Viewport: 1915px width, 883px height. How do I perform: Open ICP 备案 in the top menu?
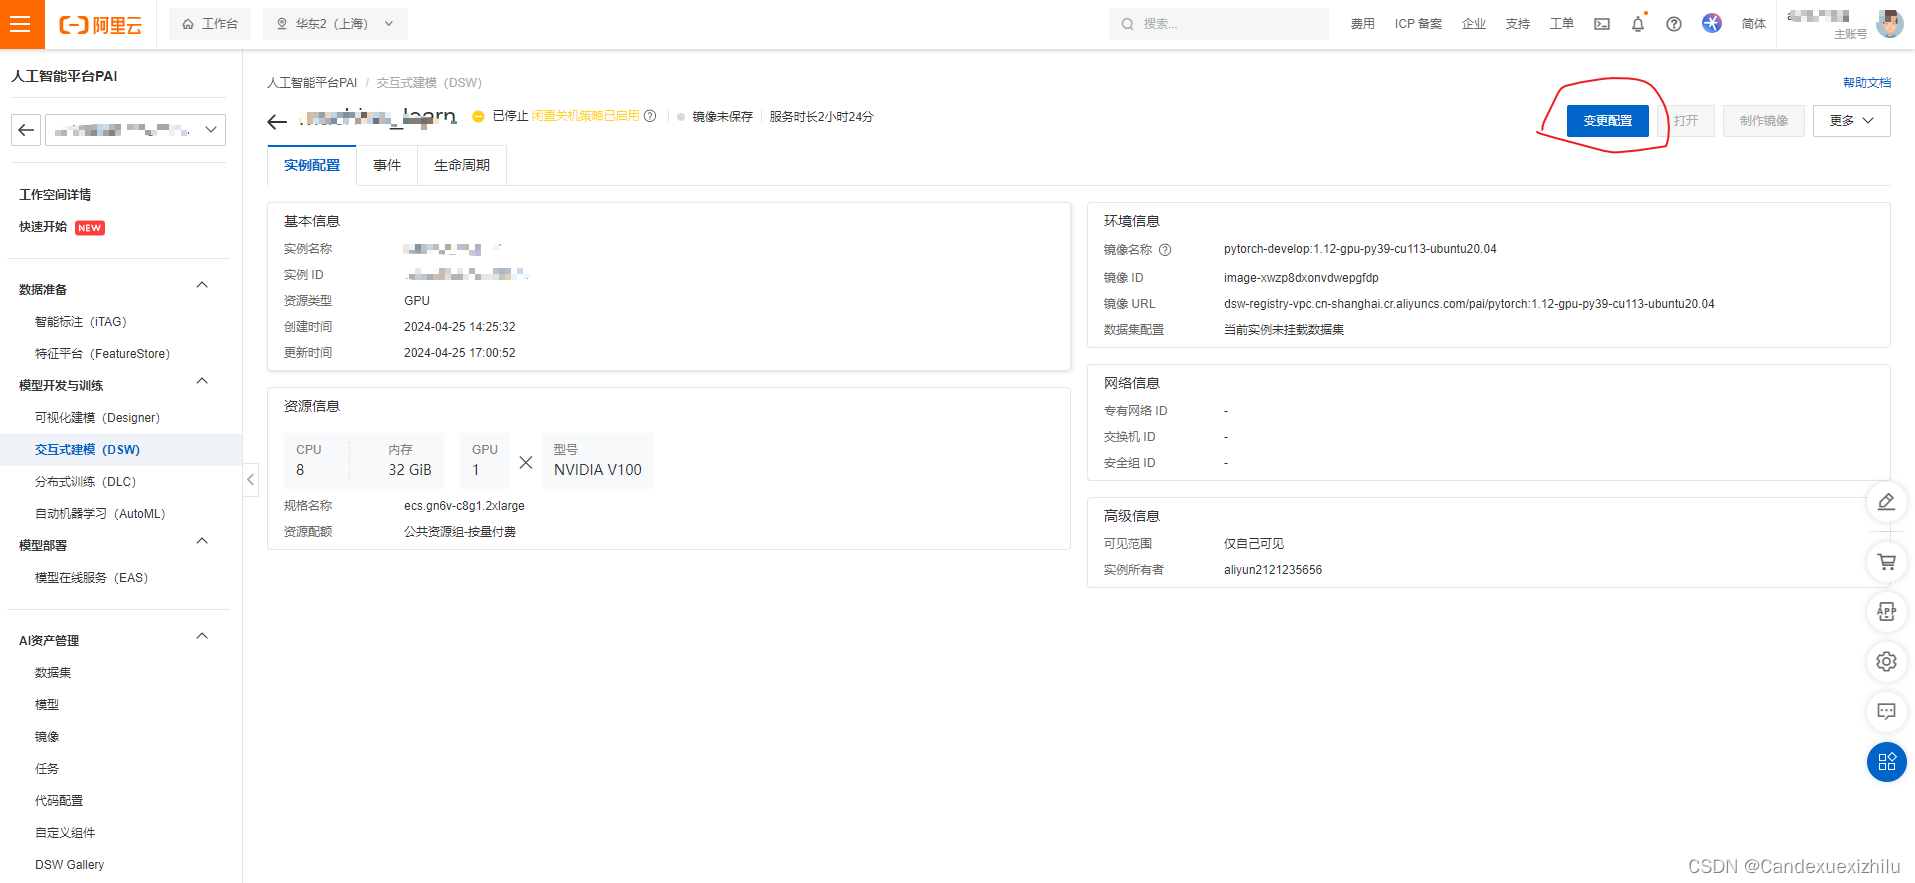pyautogui.click(x=1418, y=24)
